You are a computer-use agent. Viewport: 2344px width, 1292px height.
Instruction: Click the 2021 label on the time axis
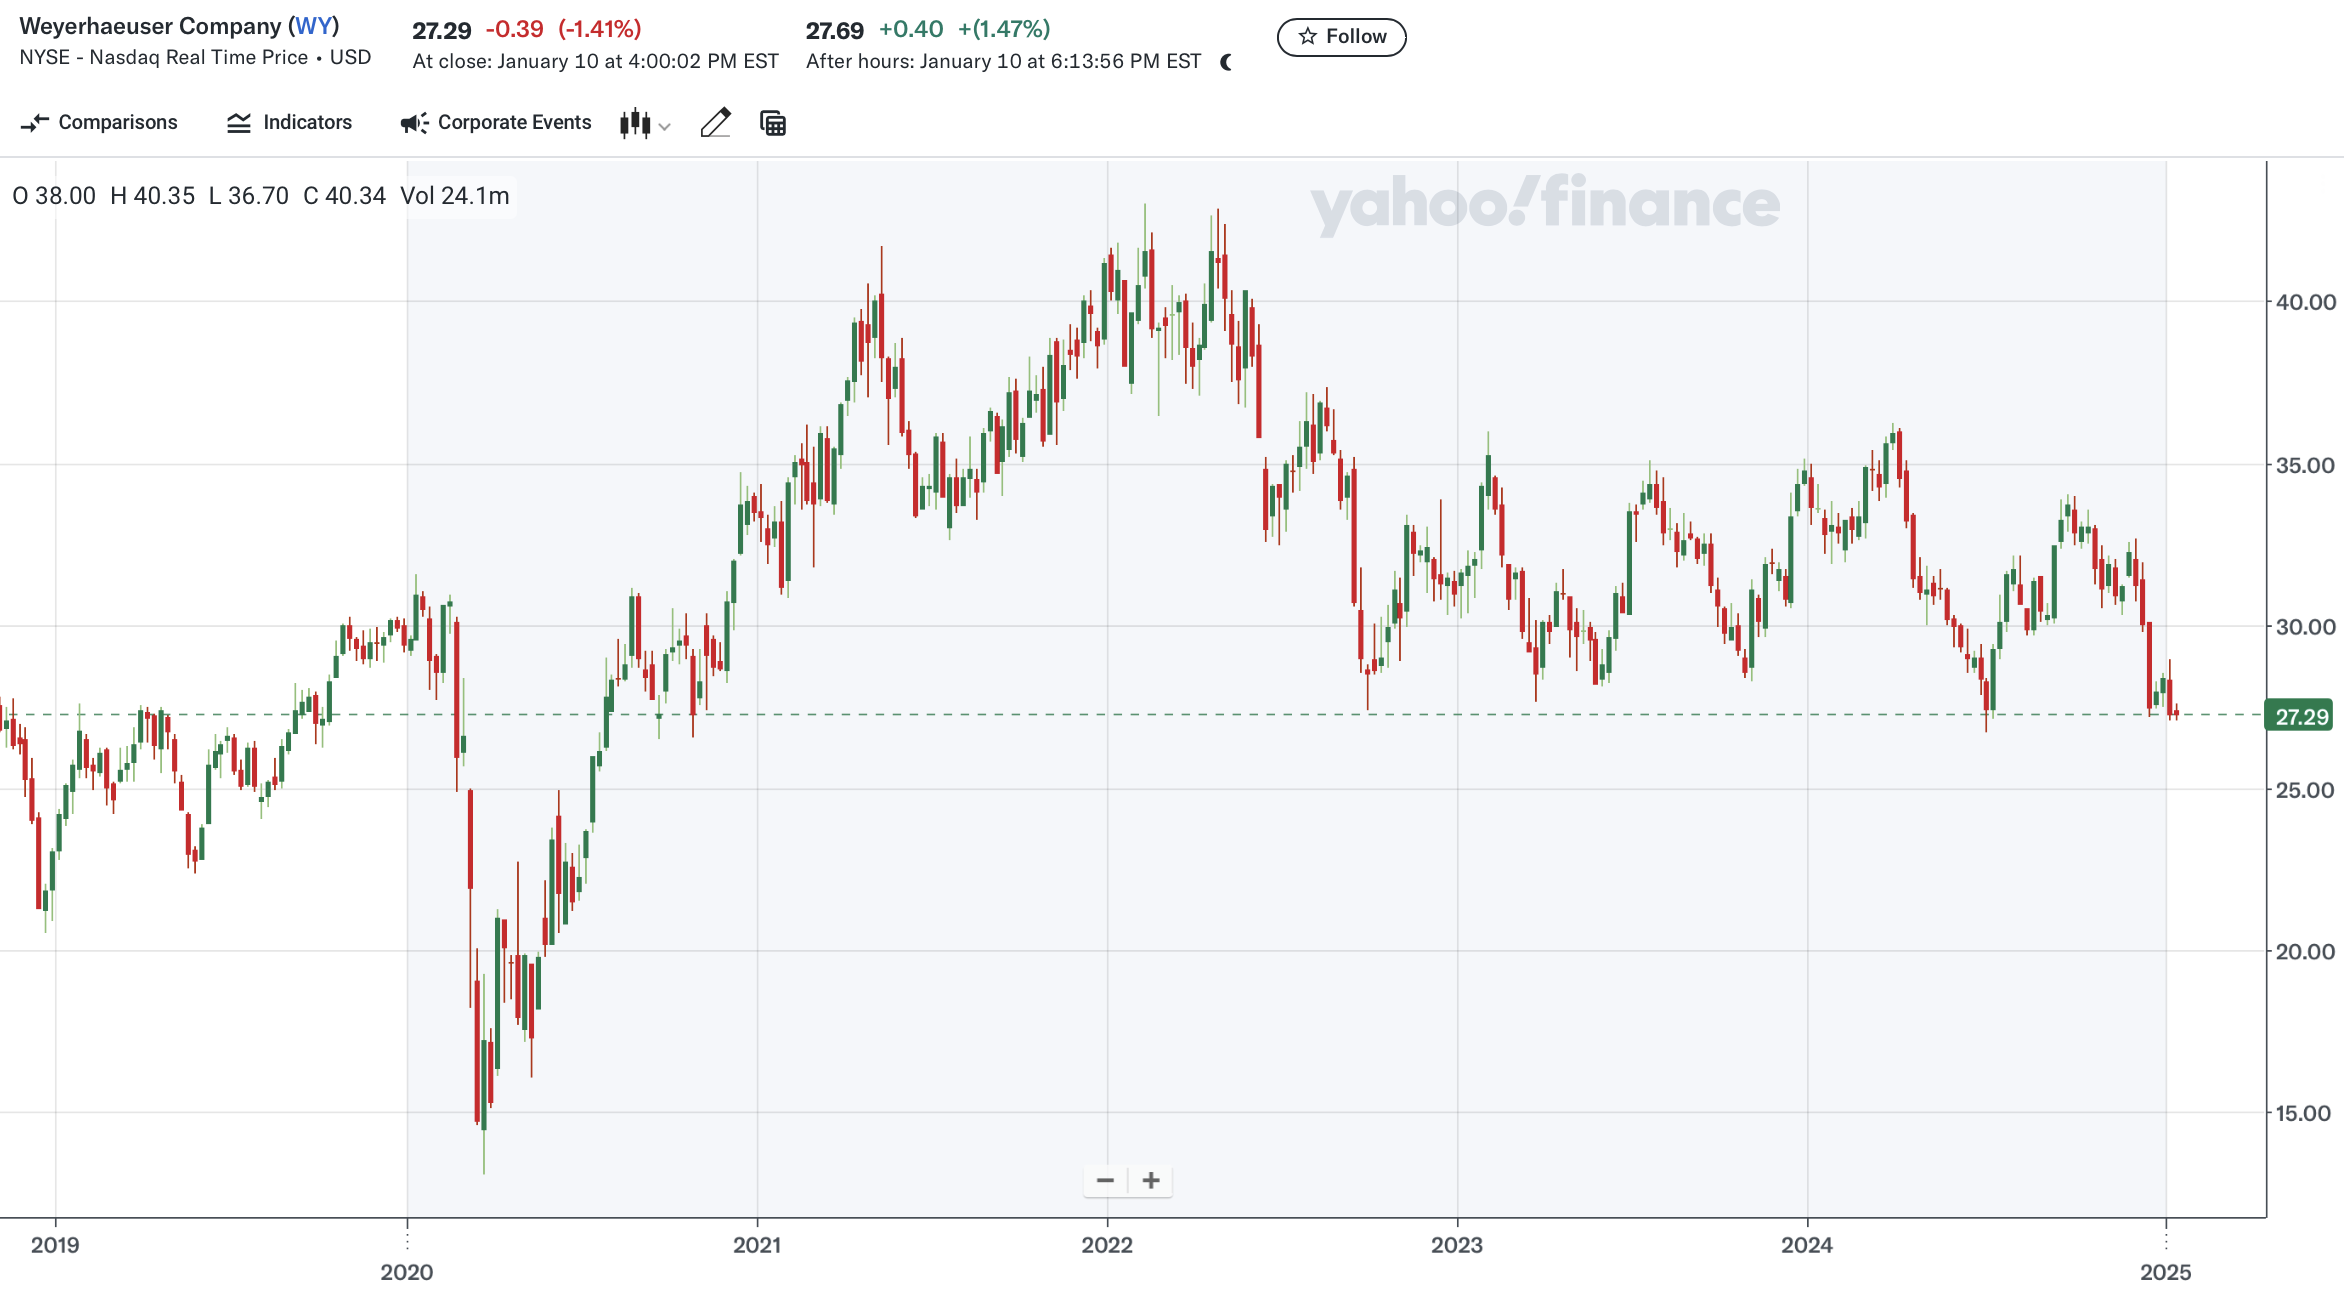tap(757, 1245)
